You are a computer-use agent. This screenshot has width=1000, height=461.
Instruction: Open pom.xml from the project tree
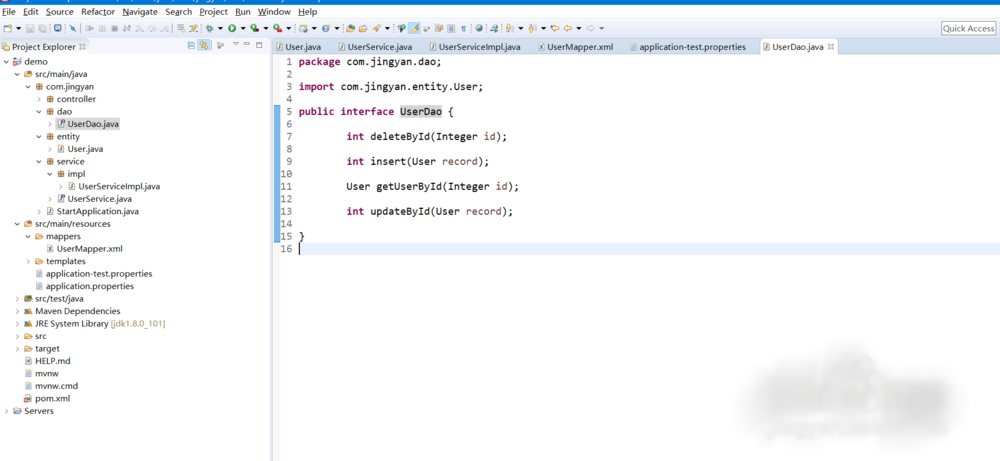tap(52, 398)
